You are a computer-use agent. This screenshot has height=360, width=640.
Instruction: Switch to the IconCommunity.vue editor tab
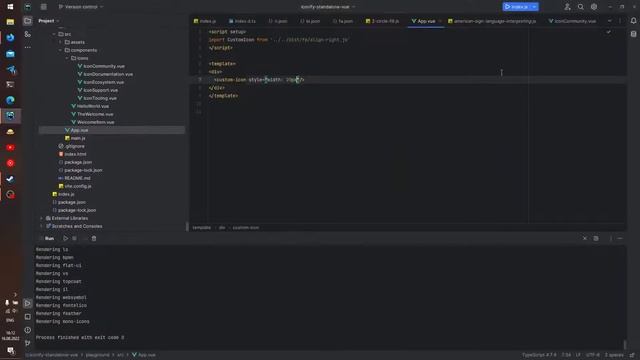[572, 21]
